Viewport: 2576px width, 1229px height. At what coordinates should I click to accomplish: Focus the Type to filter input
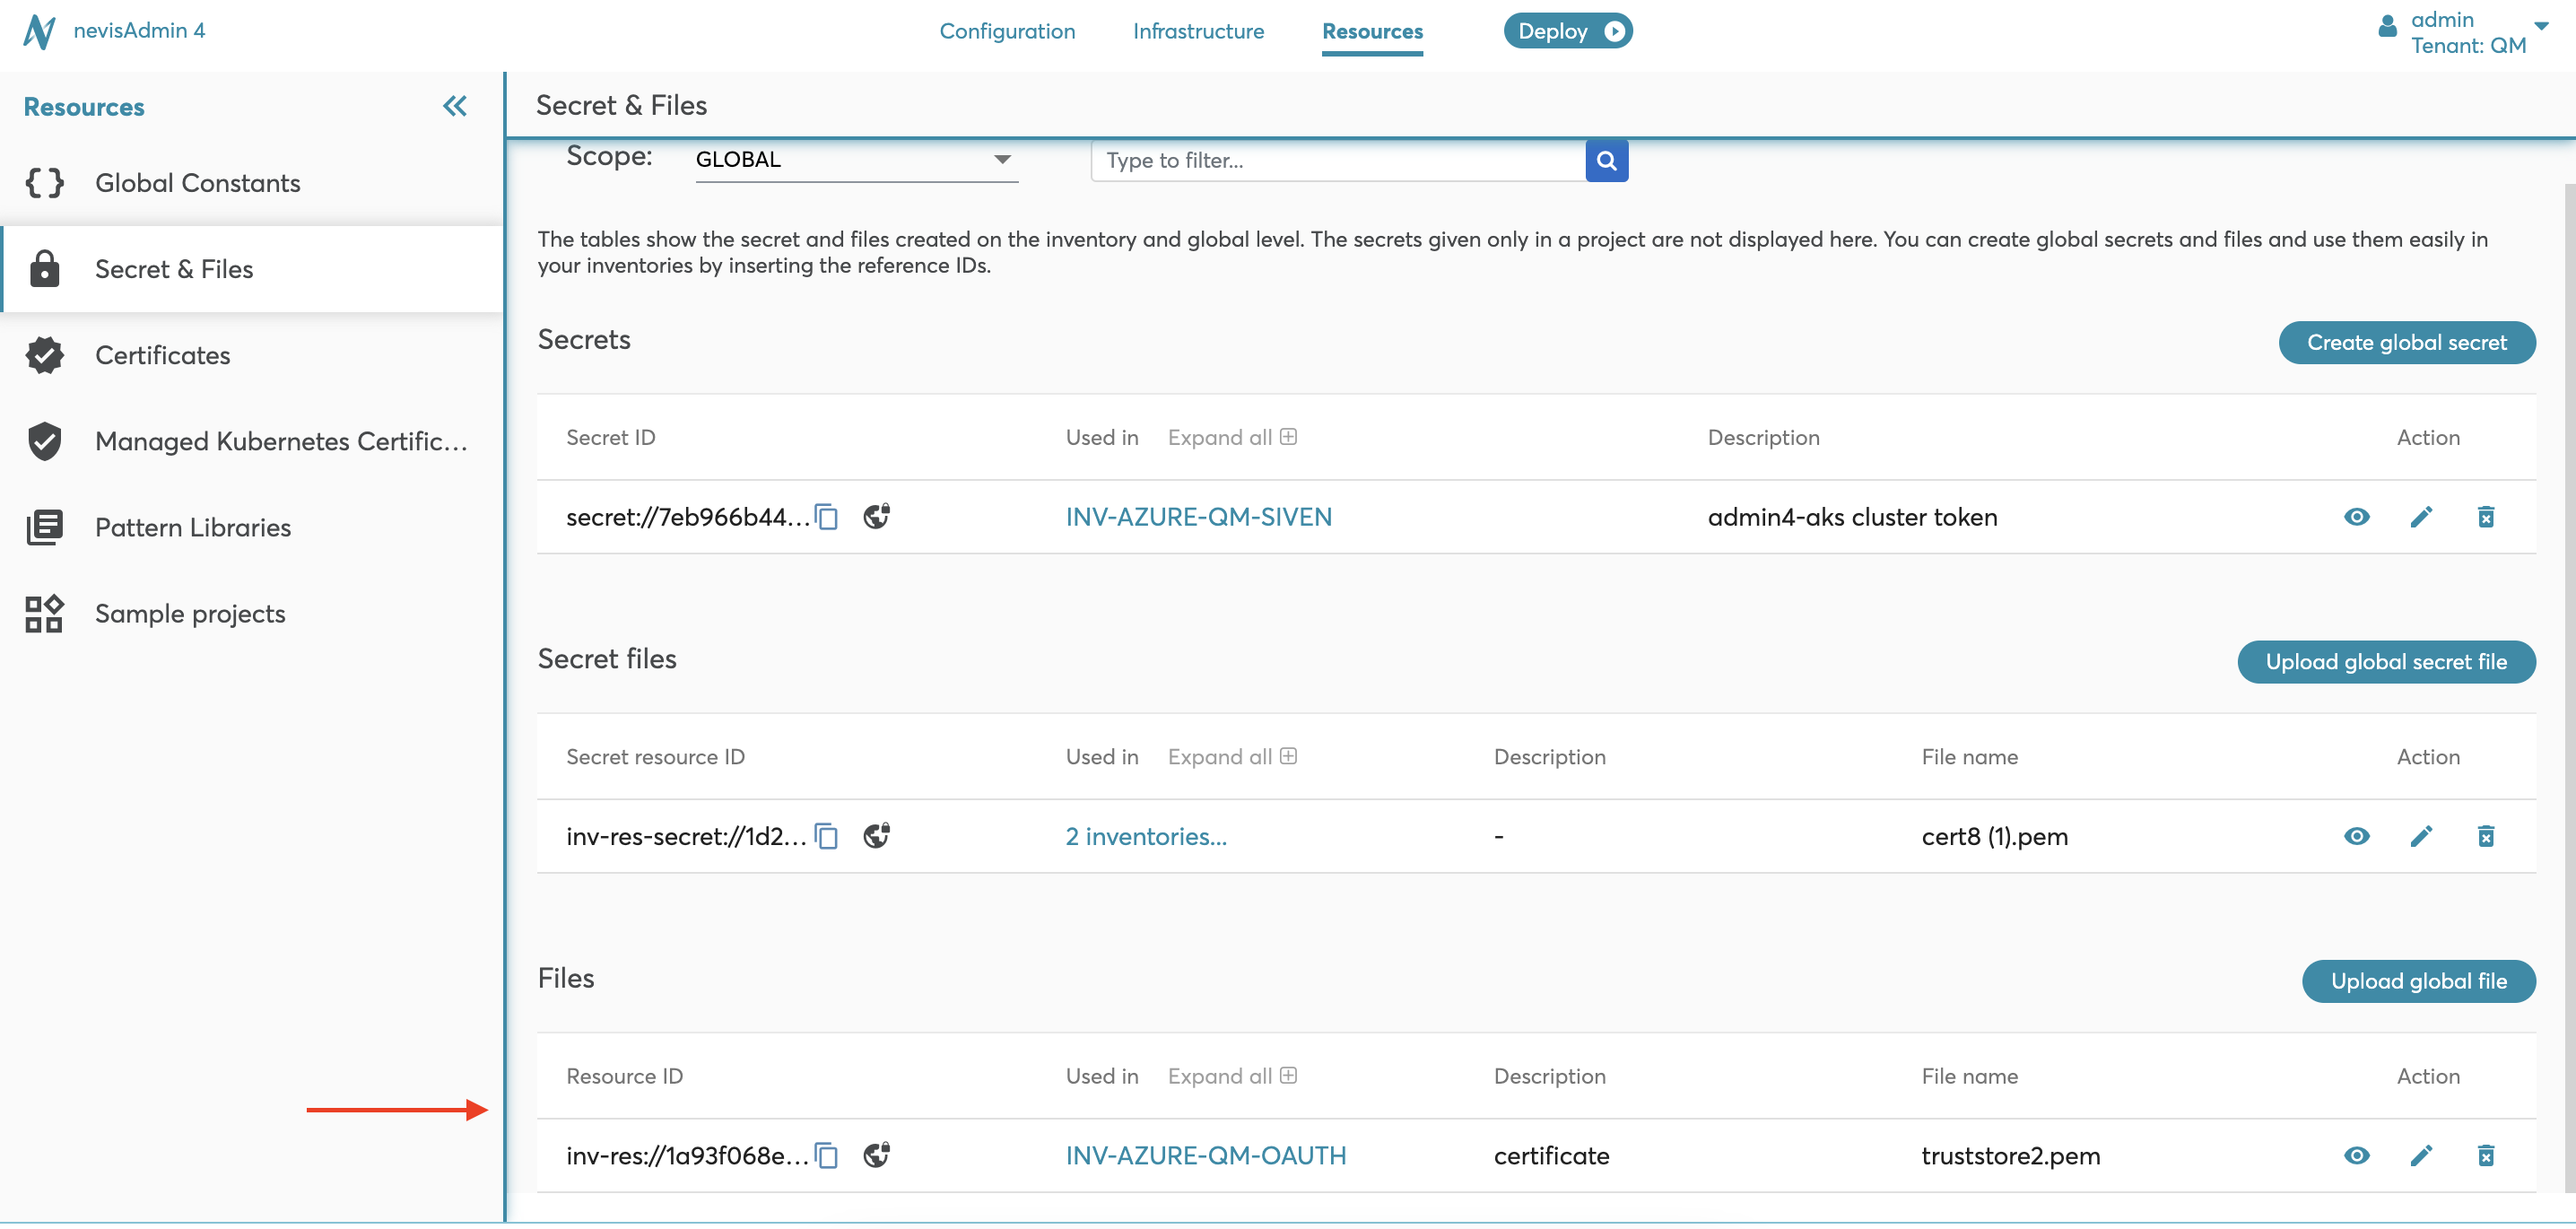1338,161
